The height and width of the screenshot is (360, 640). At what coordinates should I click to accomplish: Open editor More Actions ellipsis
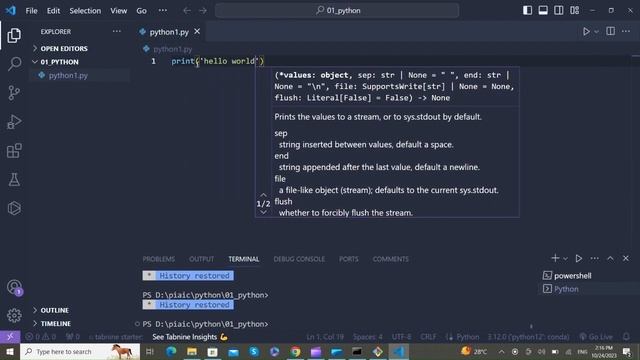coord(626,31)
